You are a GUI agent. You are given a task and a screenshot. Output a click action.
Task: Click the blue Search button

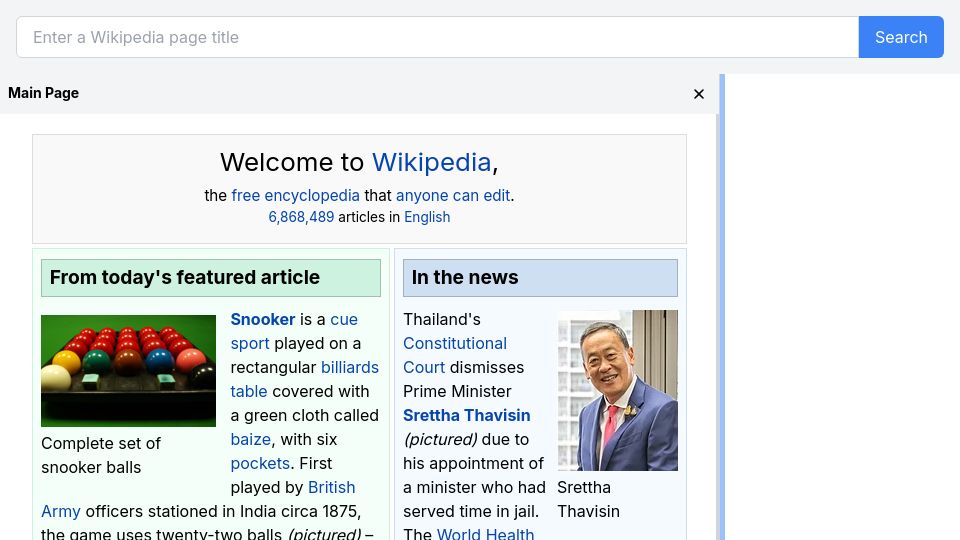[x=901, y=37]
